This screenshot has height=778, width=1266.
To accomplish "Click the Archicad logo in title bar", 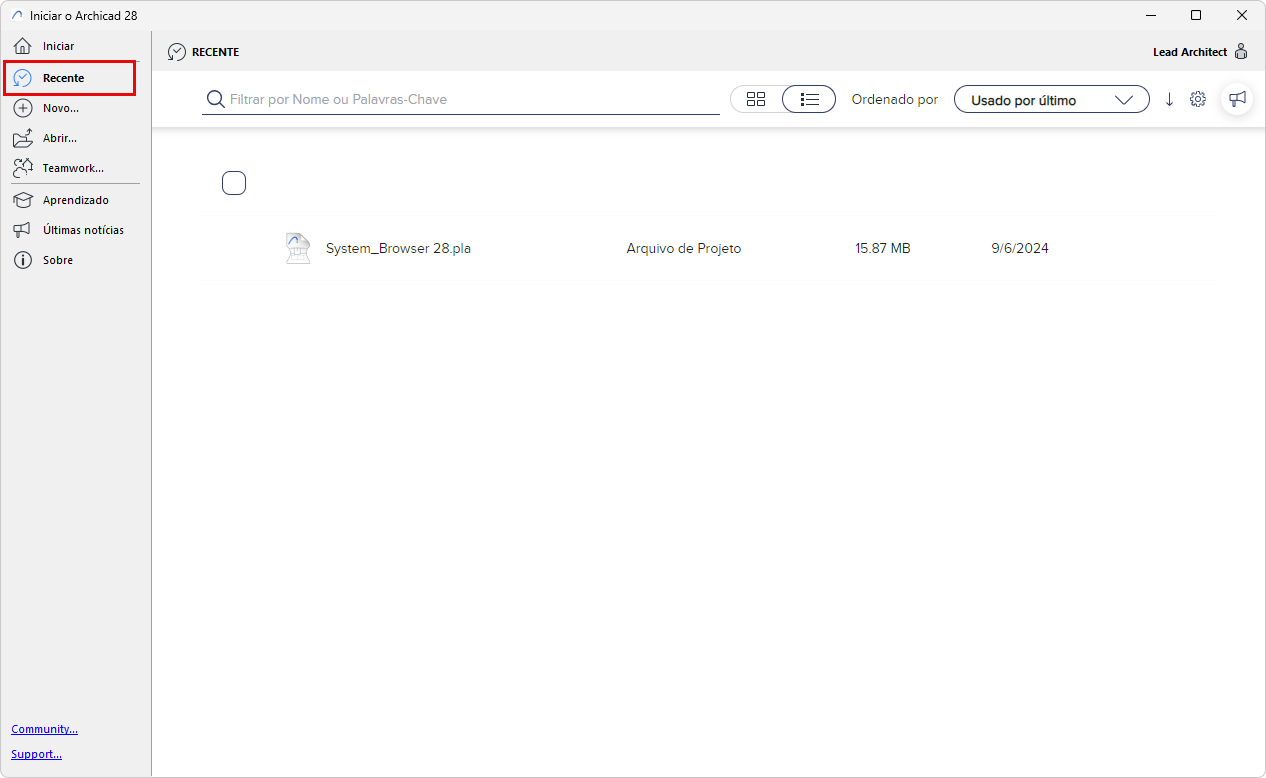I will coord(16,15).
